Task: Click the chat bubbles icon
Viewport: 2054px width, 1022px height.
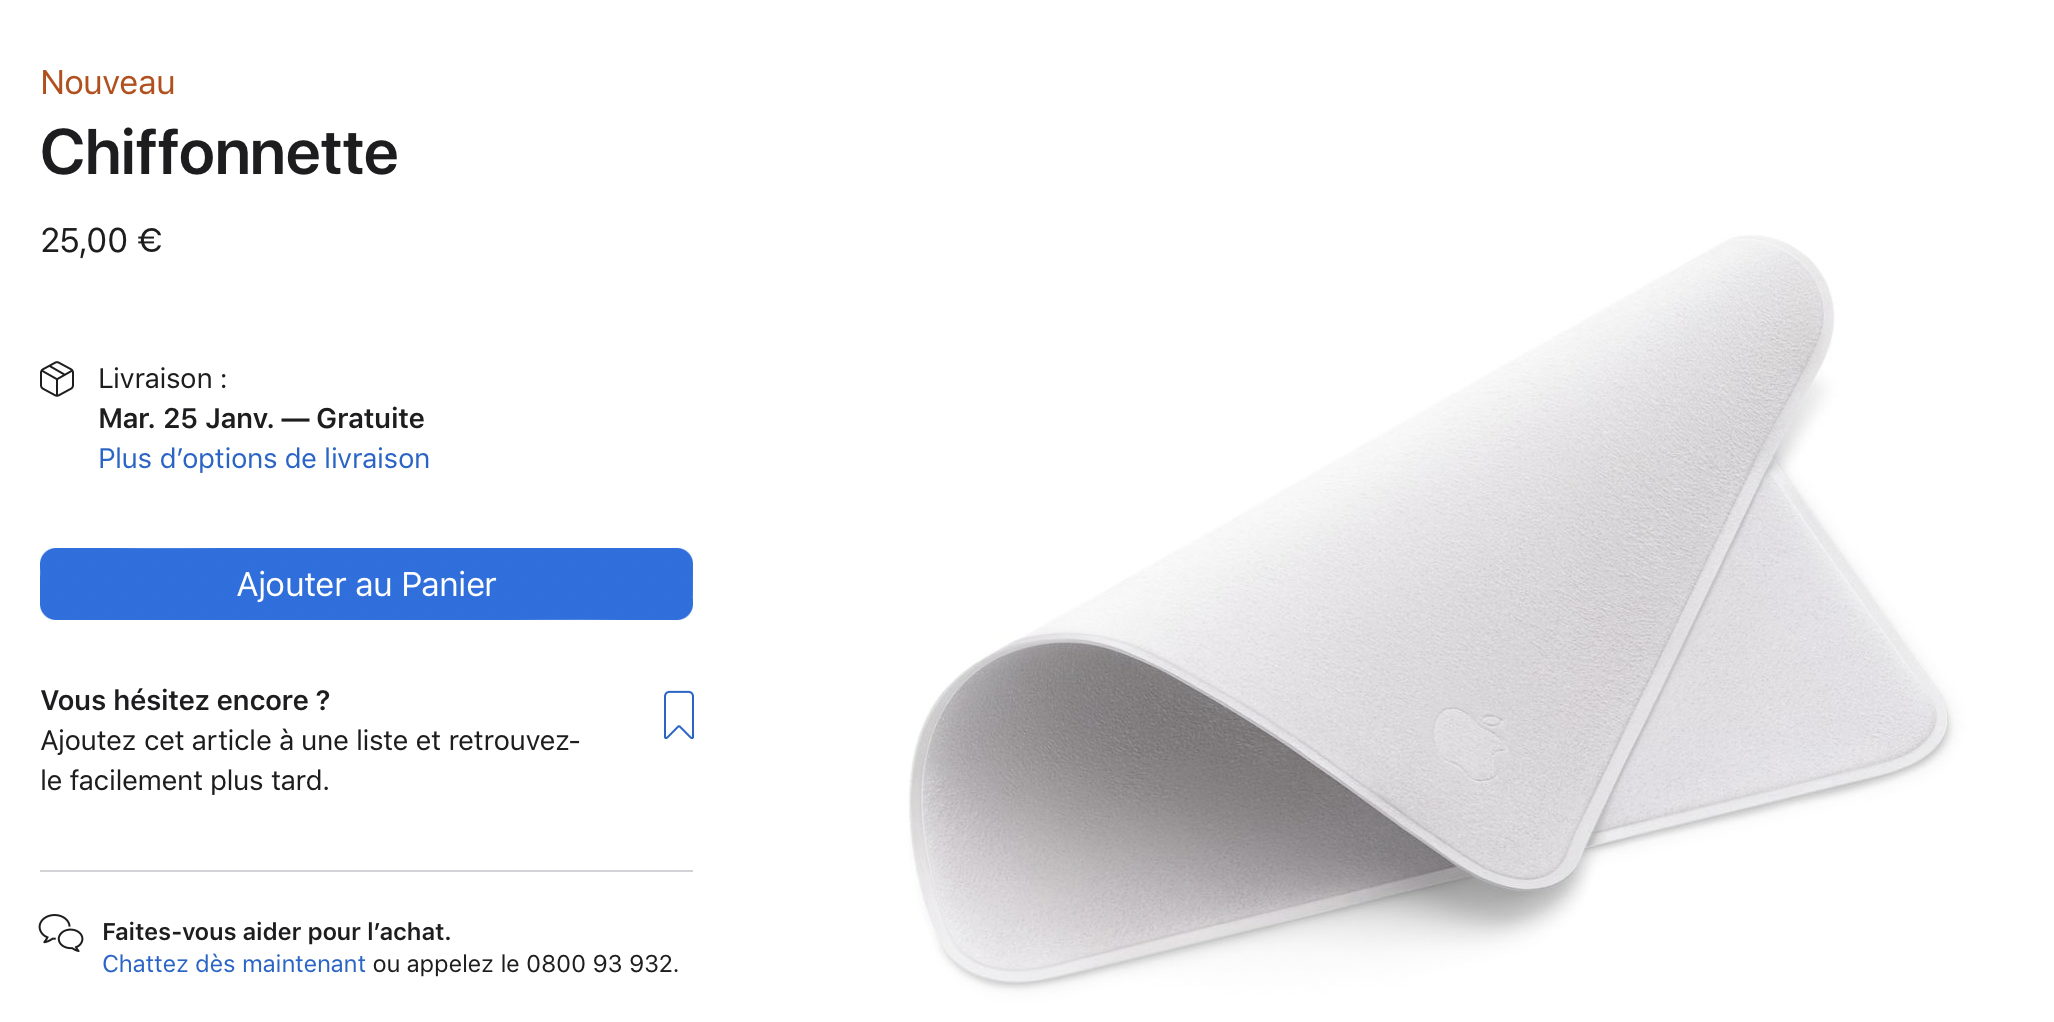Action: click(x=61, y=932)
